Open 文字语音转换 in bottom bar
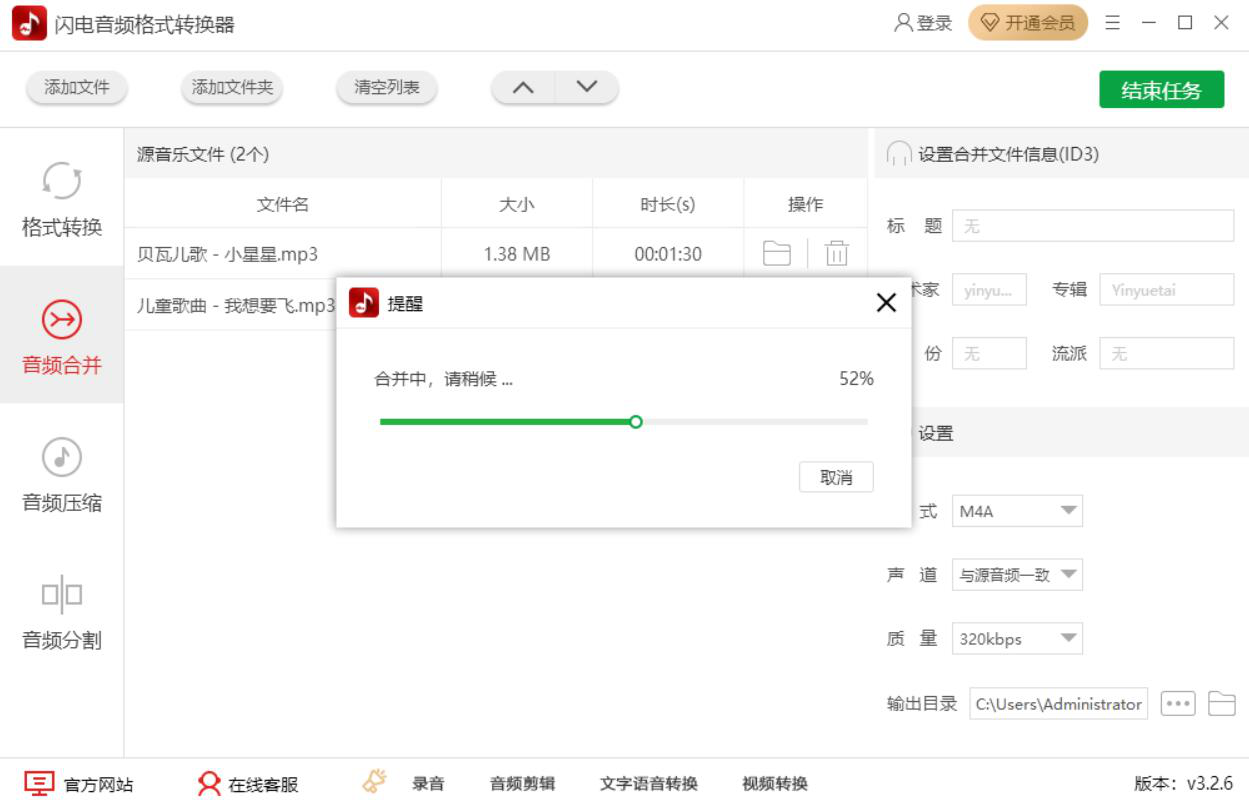The image size is (1249, 804). [x=649, y=784]
